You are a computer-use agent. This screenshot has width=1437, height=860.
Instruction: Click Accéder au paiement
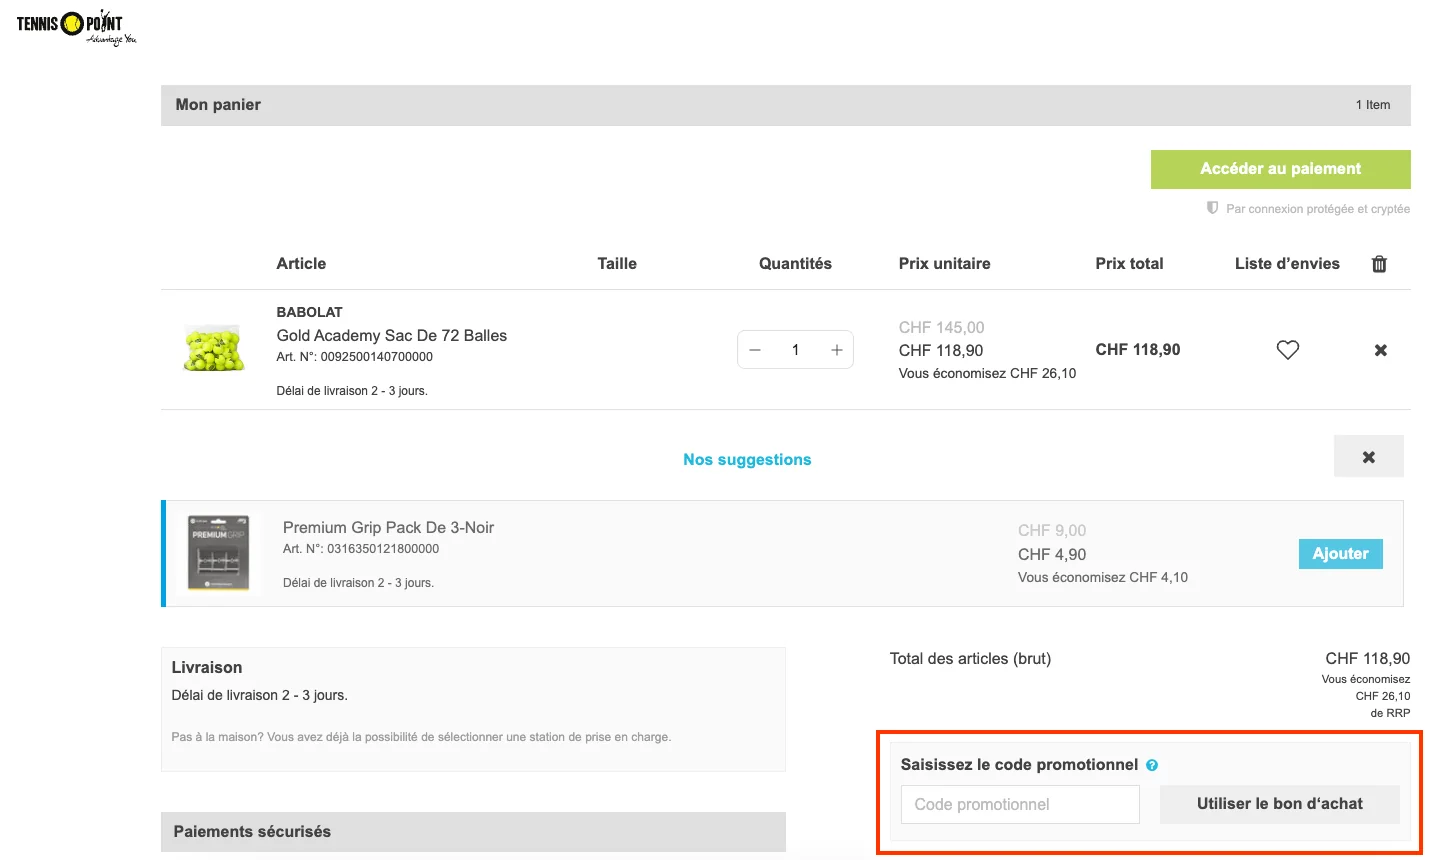click(1280, 168)
